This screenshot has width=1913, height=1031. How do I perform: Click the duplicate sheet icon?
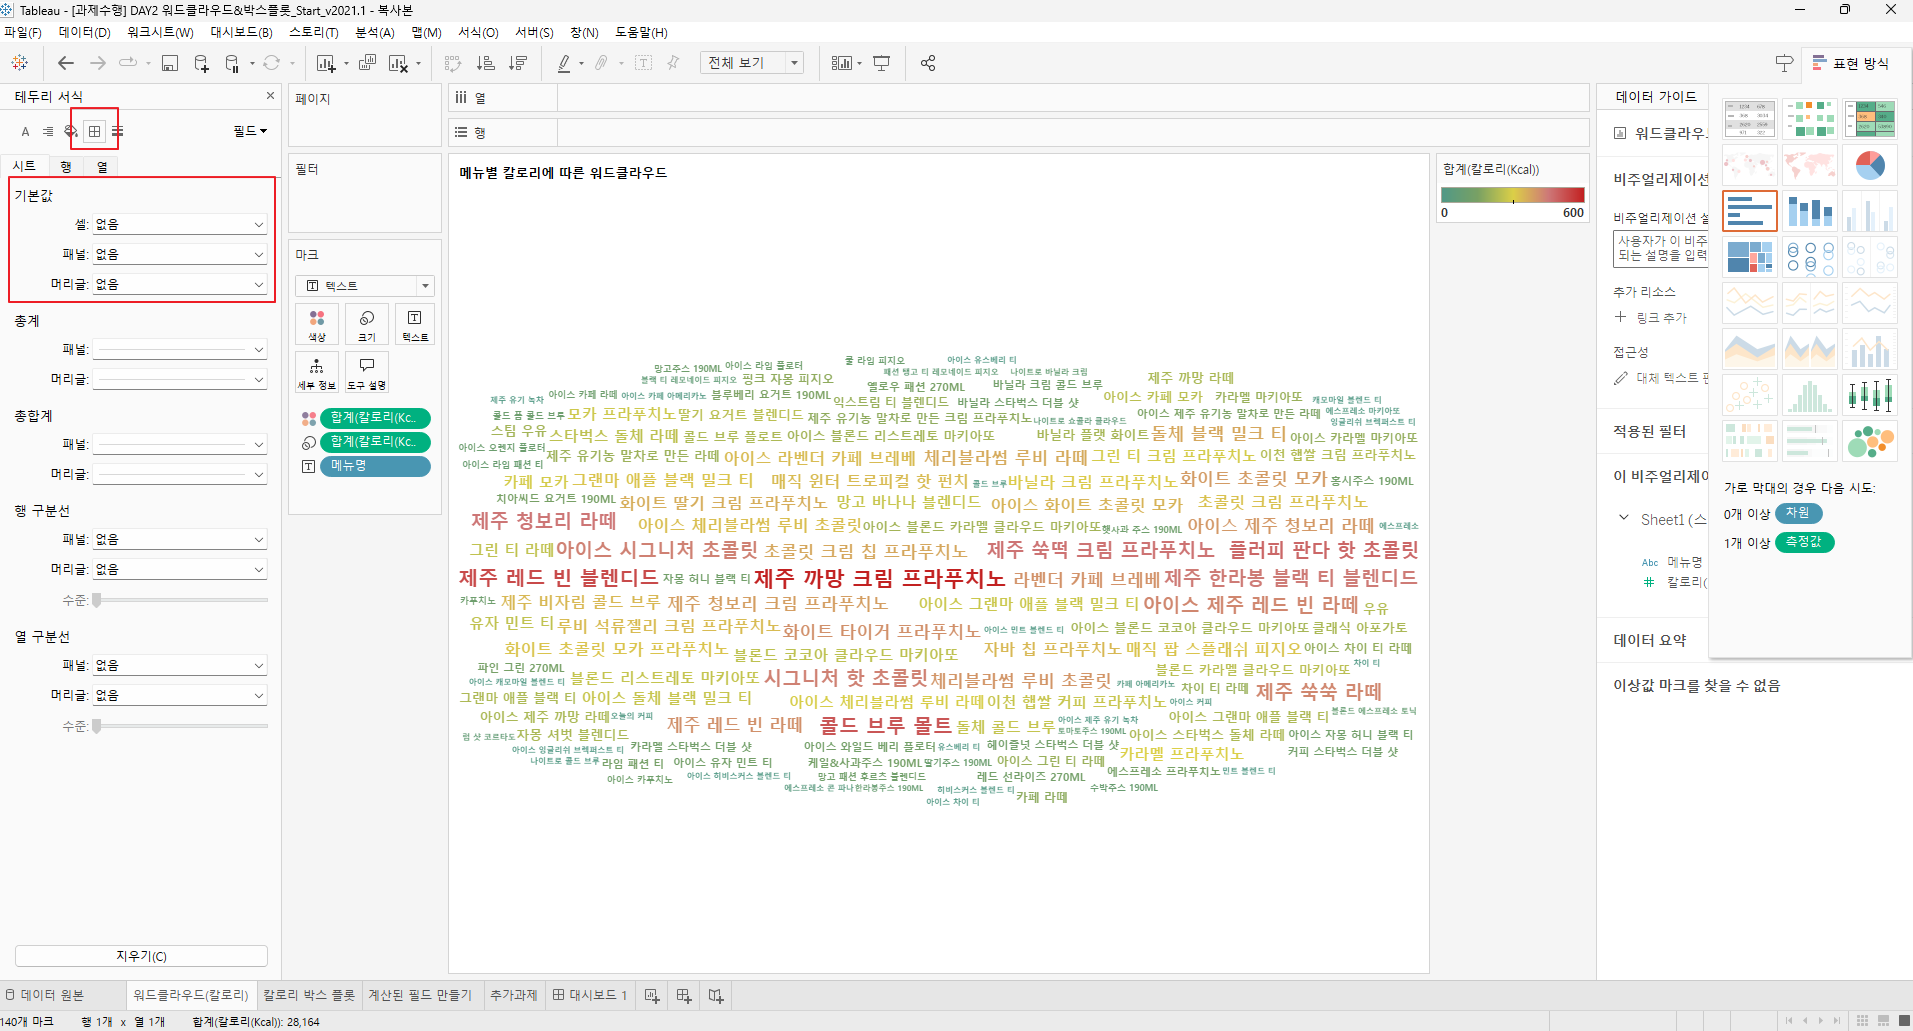367,63
